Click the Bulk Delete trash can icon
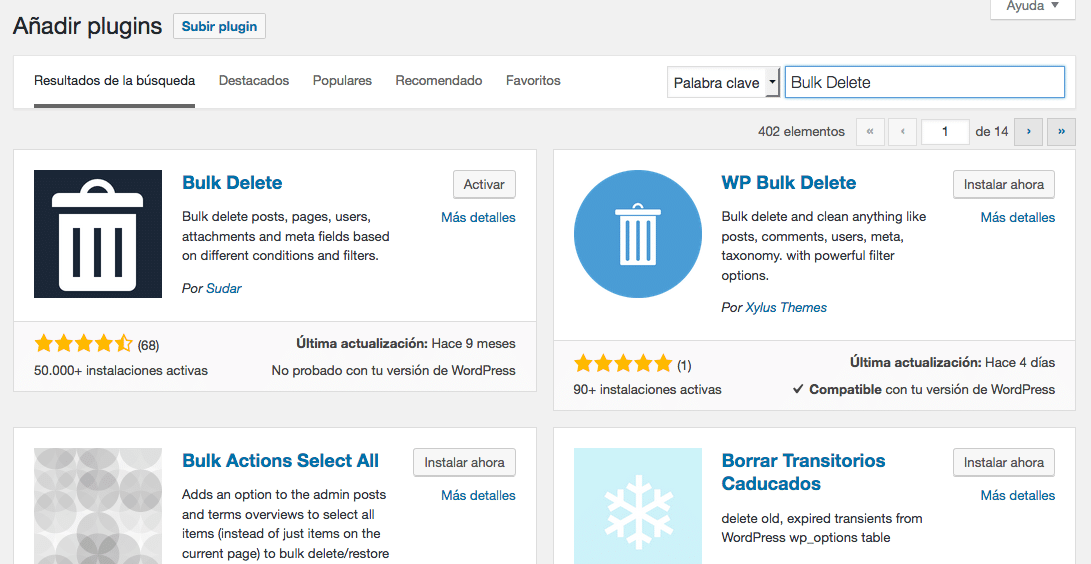 [x=97, y=234]
